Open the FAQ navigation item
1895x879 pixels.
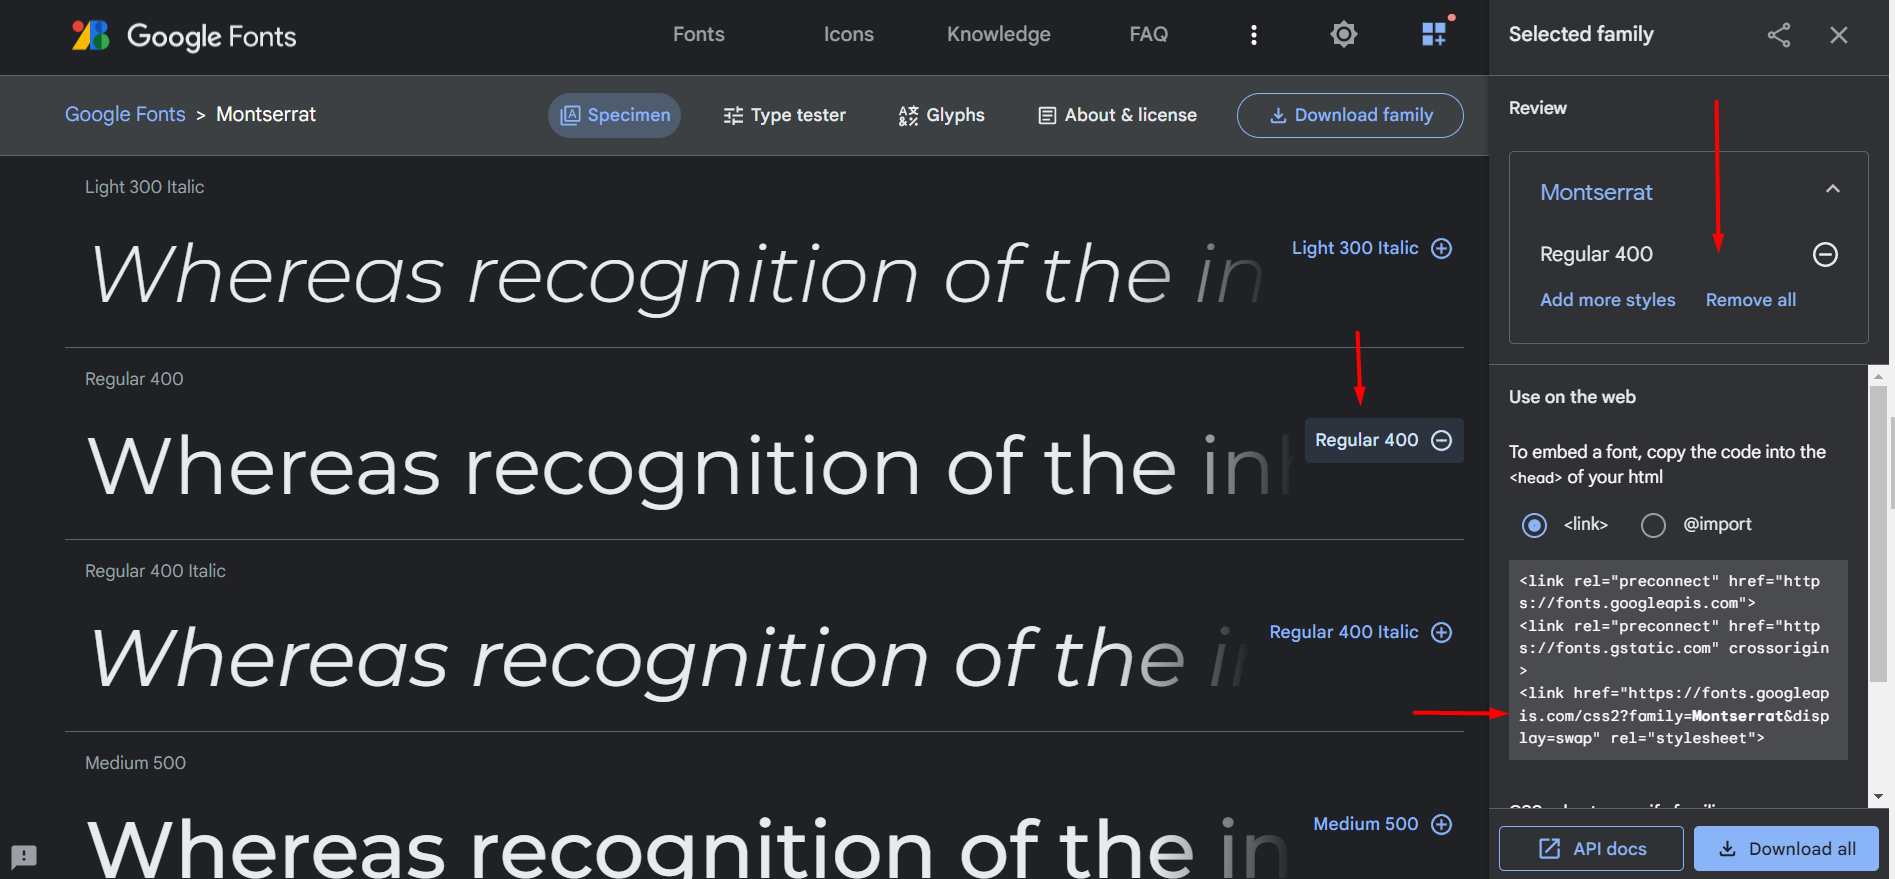(x=1149, y=34)
